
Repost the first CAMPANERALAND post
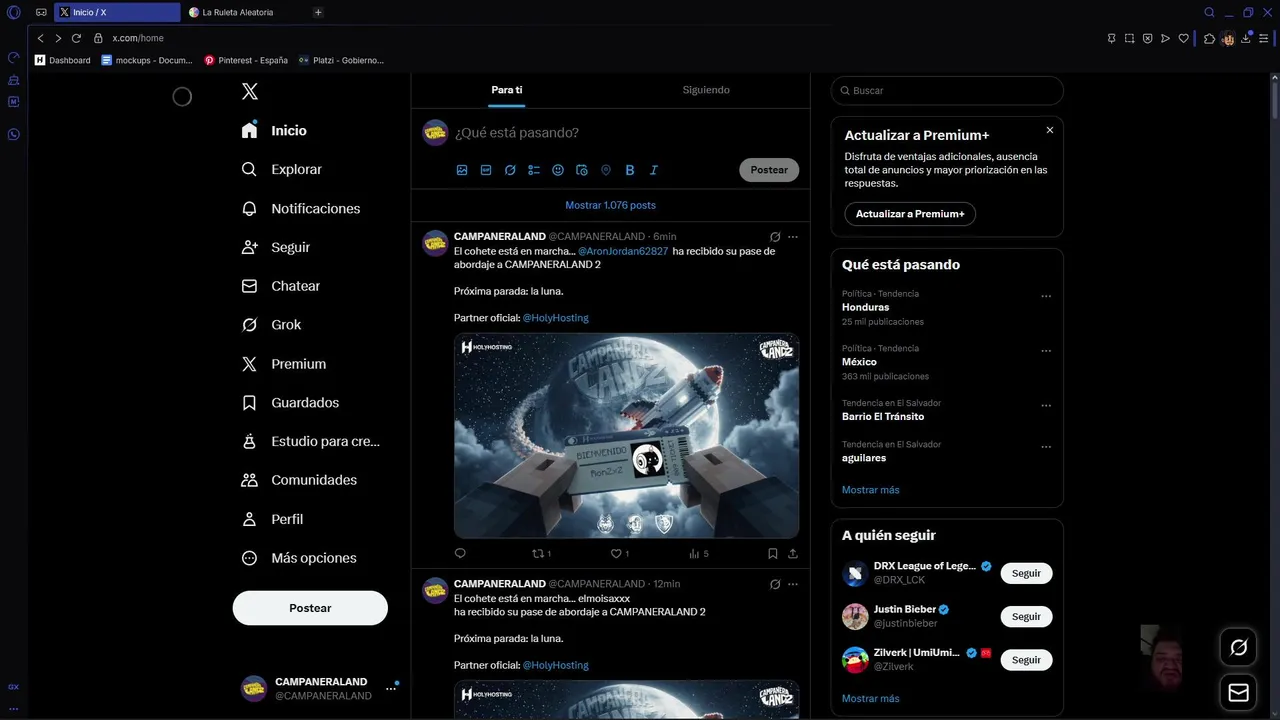coord(541,553)
